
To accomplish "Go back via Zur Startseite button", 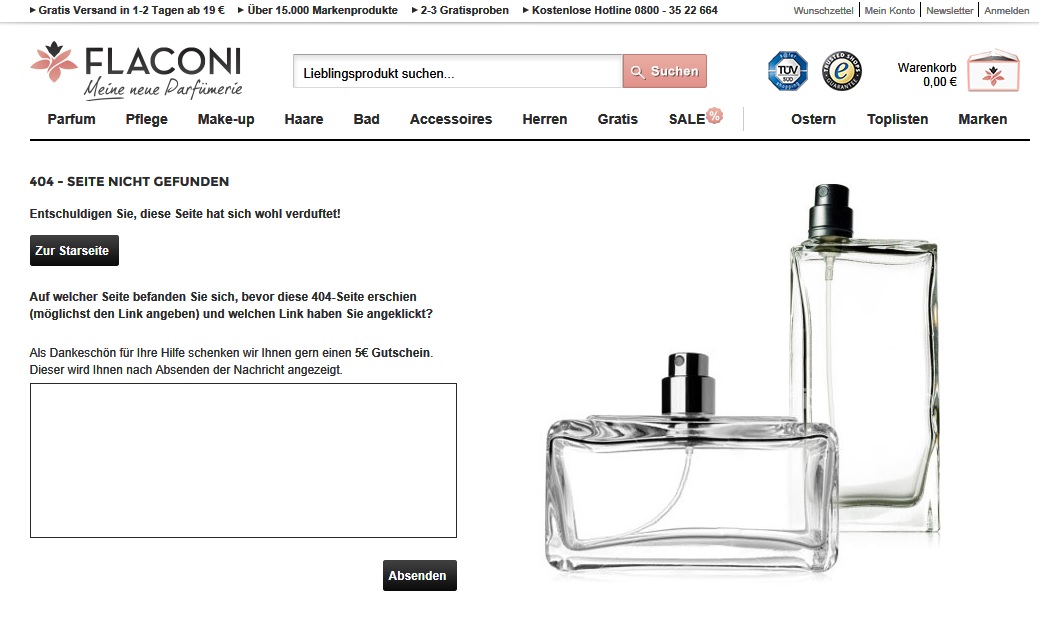I will 74,251.
